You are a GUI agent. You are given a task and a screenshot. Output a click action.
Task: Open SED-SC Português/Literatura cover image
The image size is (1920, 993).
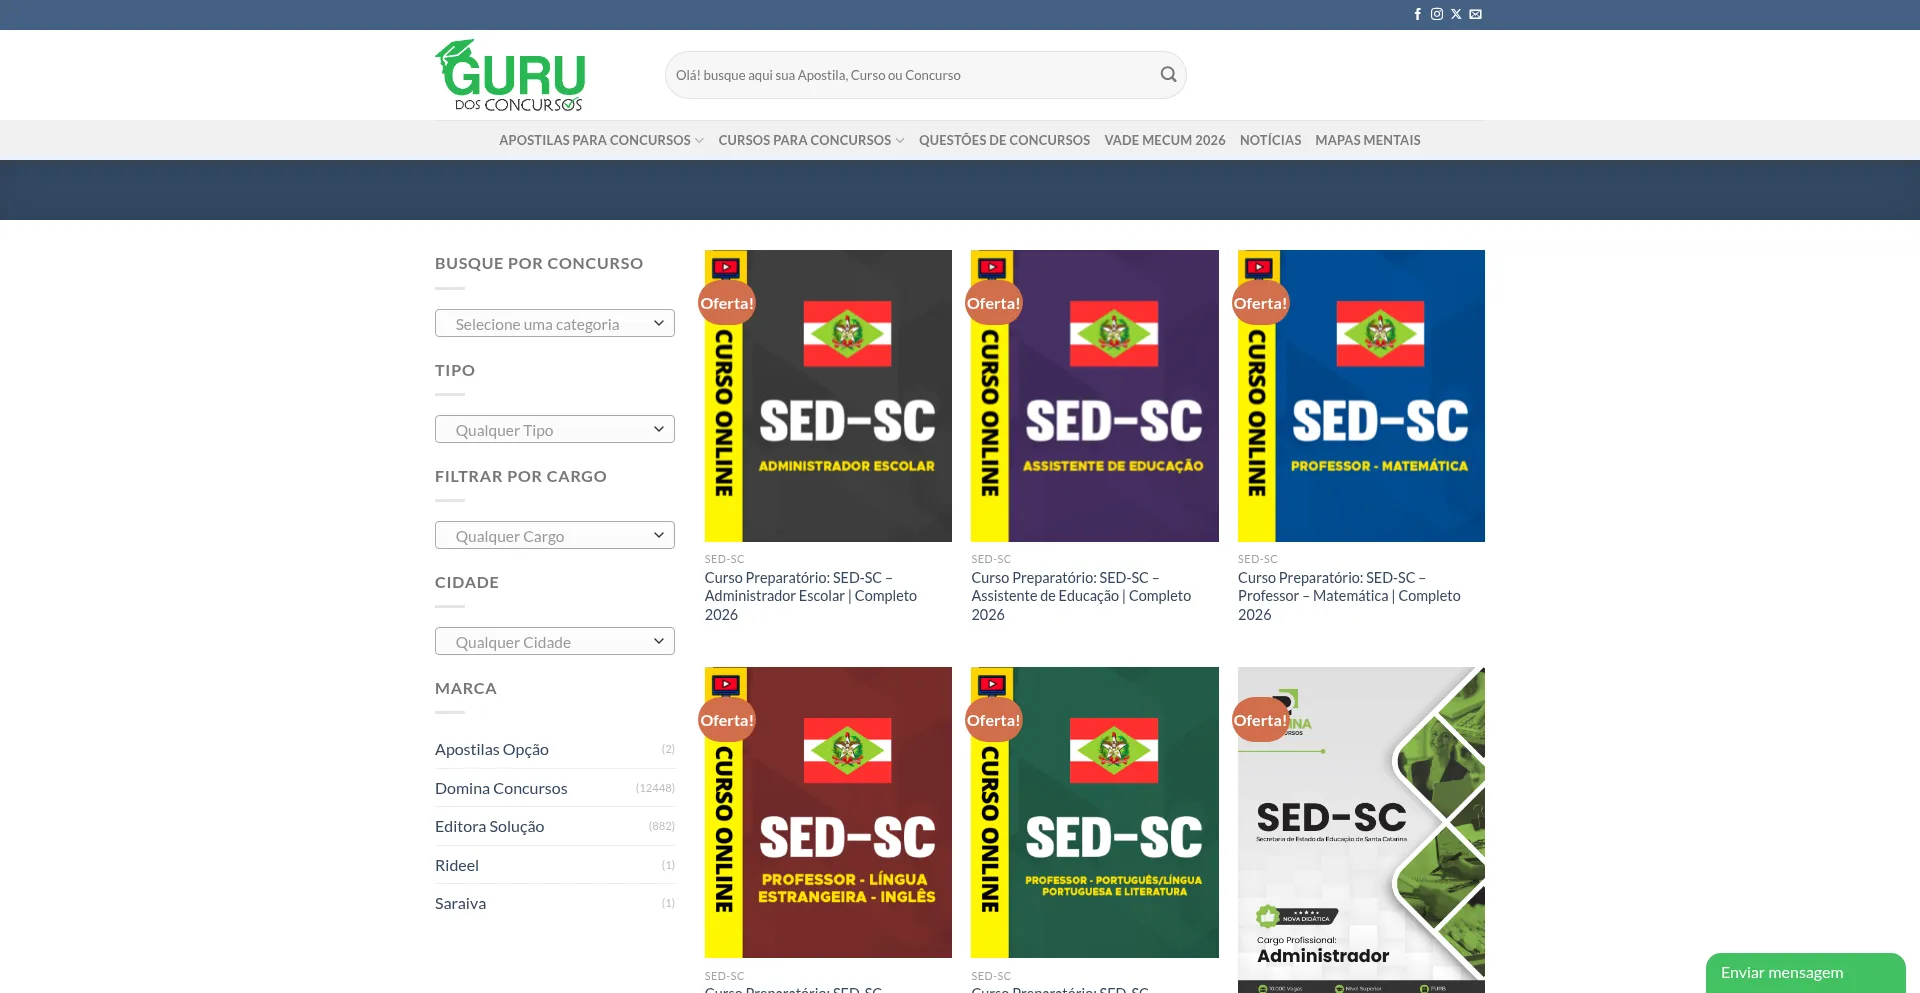click(1095, 812)
